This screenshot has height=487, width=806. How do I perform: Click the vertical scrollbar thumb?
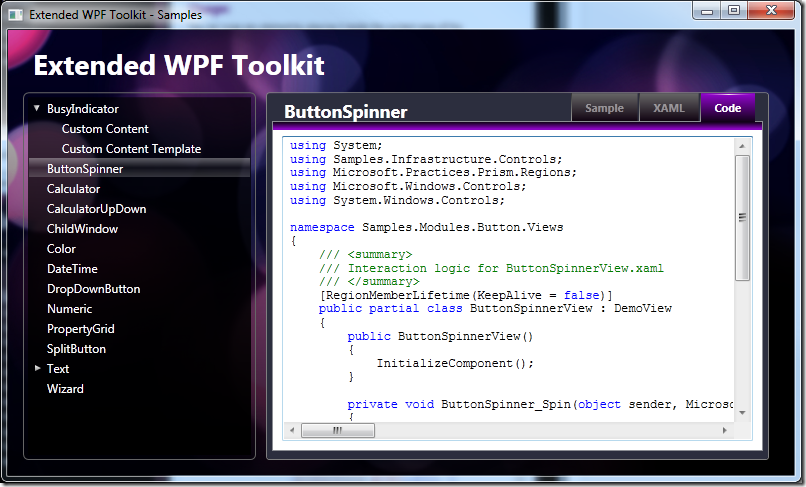point(742,218)
